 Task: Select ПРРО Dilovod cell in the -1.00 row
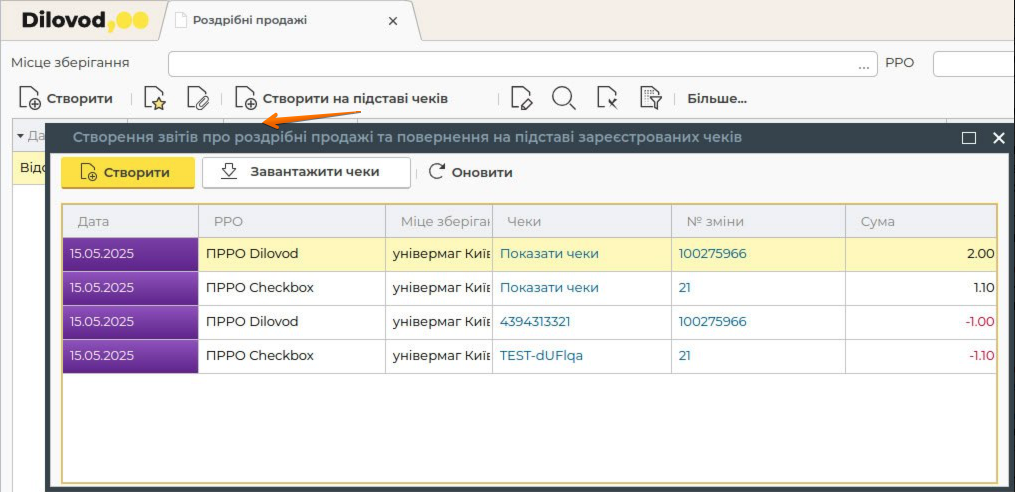point(292,322)
